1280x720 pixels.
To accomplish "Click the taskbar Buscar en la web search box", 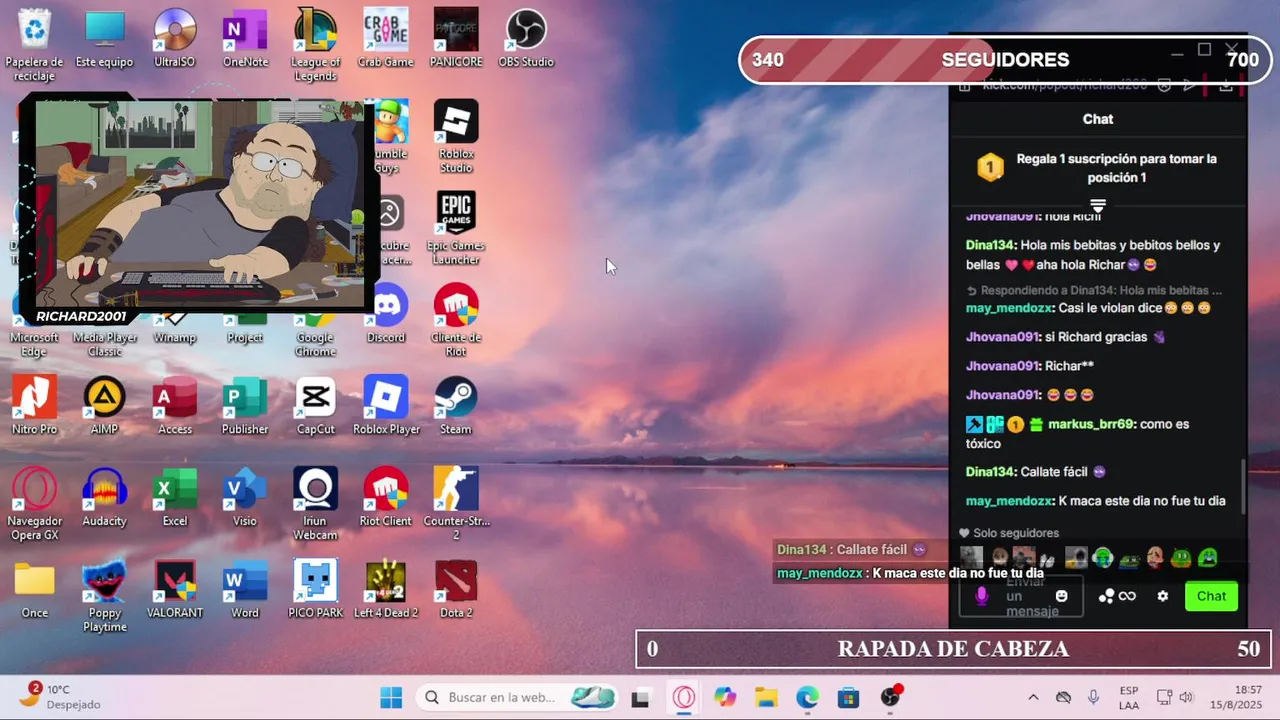I will (517, 697).
